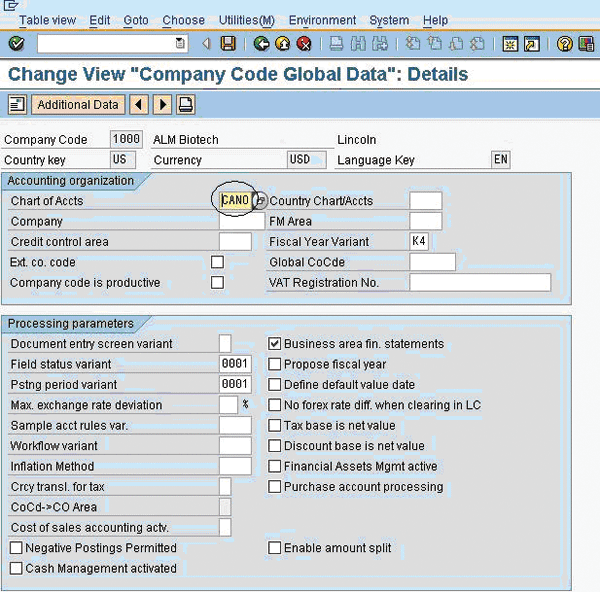Open the Utilities(M) menu
This screenshot has height=592, width=600.
[246, 20]
